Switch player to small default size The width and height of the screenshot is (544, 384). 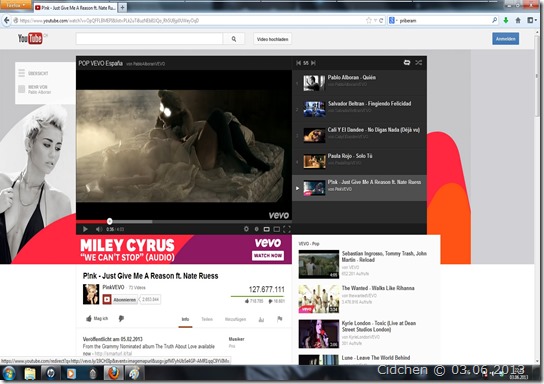[x=266, y=229]
